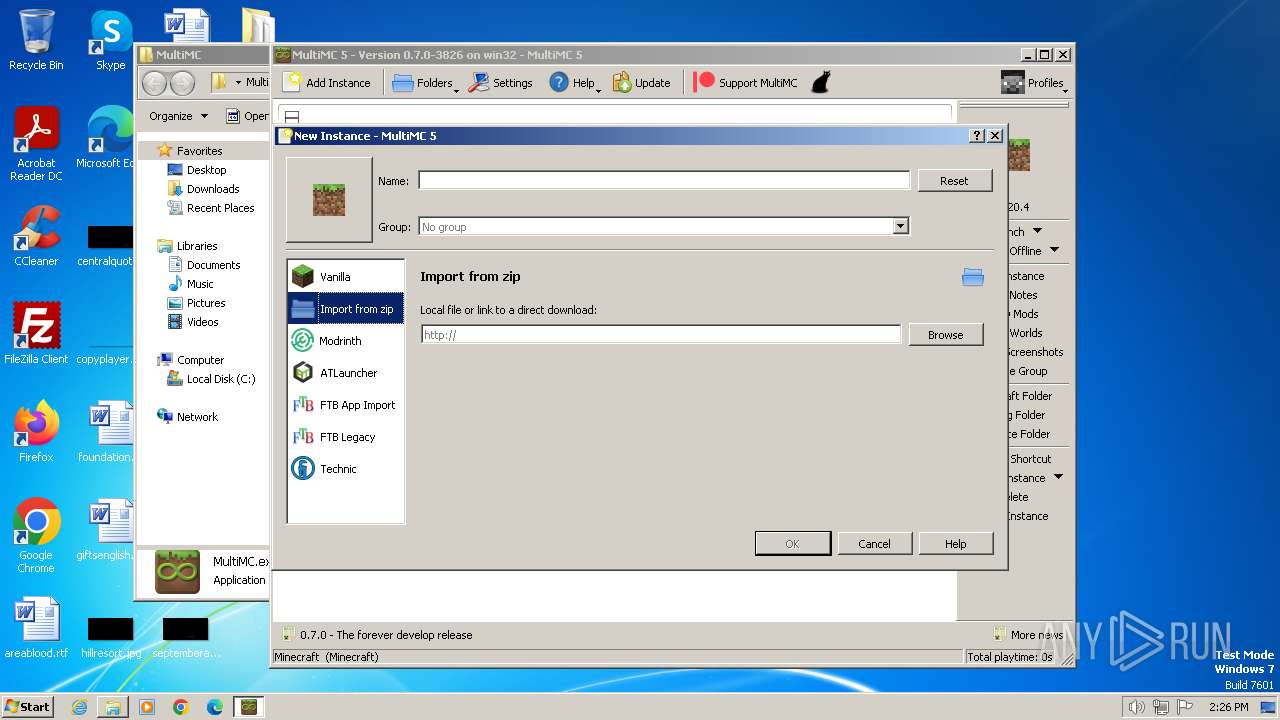
Task: Select the Modrinth modpack source
Action: pyautogui.click(x=345, y=341)
